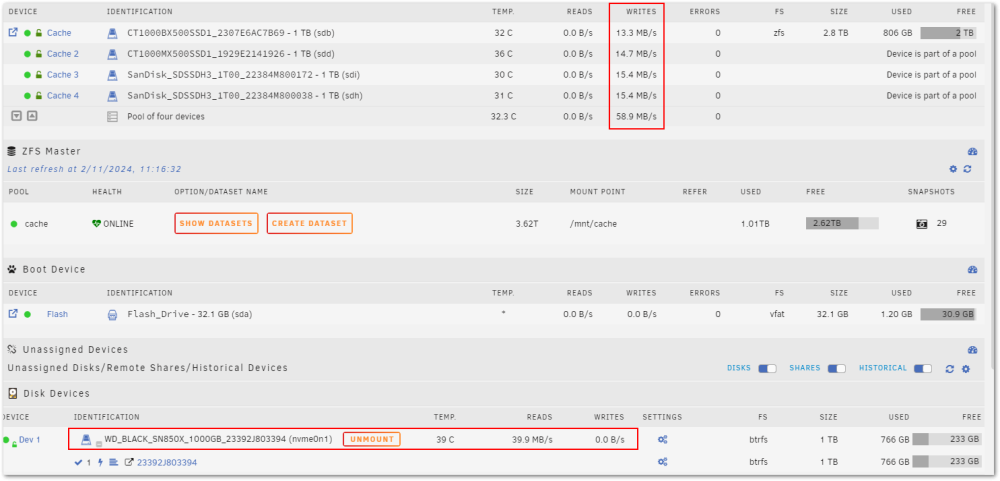Open the Cache device link
Viewport: 1000px width, 481px height.
pyautogui.click(x=59, y=33)
